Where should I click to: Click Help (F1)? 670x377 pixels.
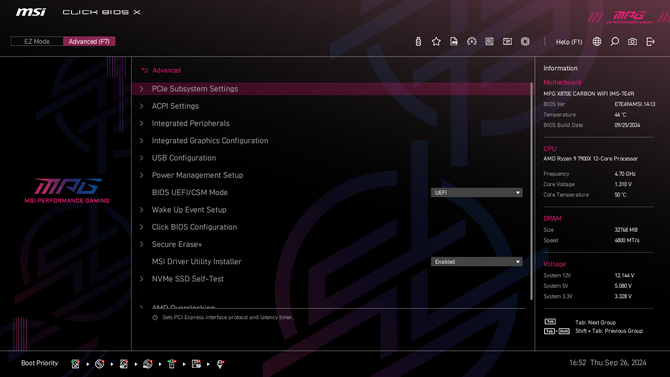click(569, 41)
